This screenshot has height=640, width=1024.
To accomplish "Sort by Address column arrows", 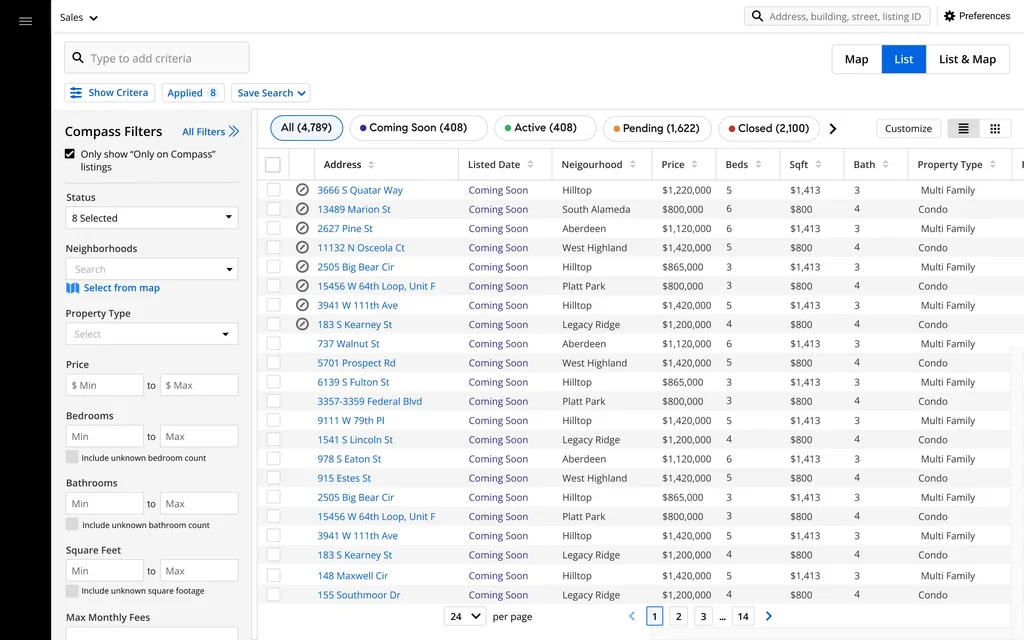I will 371,165.
